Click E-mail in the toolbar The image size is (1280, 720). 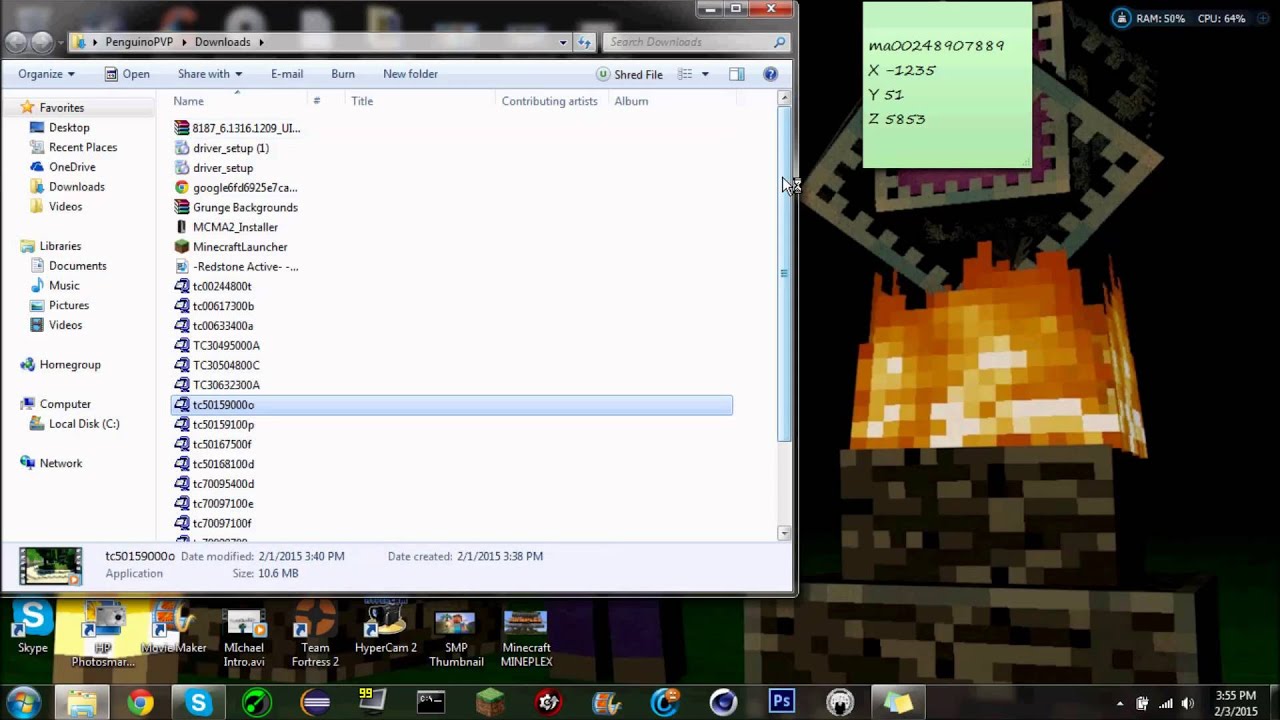point(287,74)
